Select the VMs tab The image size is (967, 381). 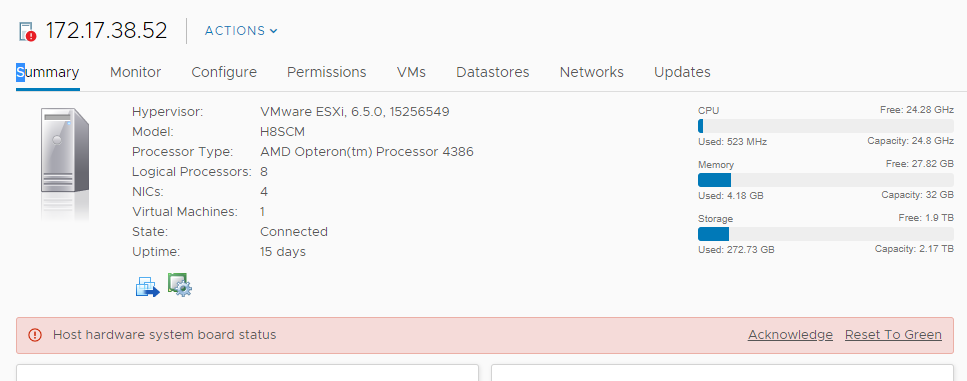point(411,72)
